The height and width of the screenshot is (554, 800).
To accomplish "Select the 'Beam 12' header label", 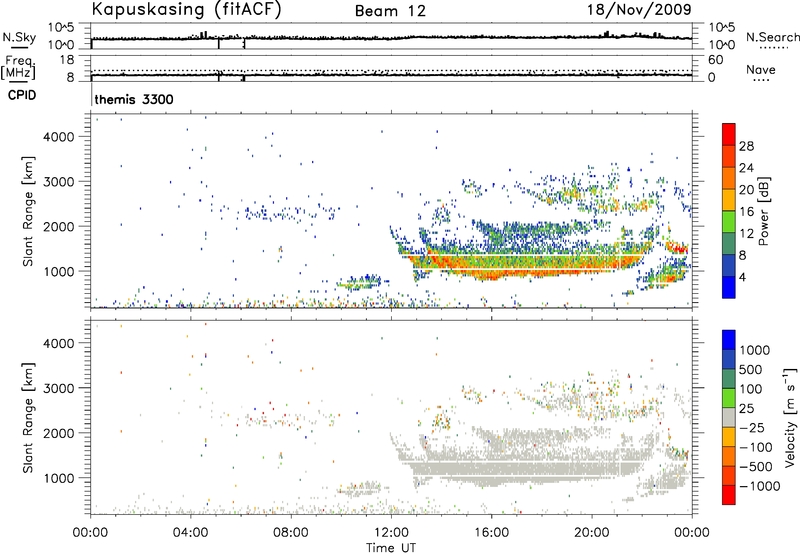I will coord(390,11).
